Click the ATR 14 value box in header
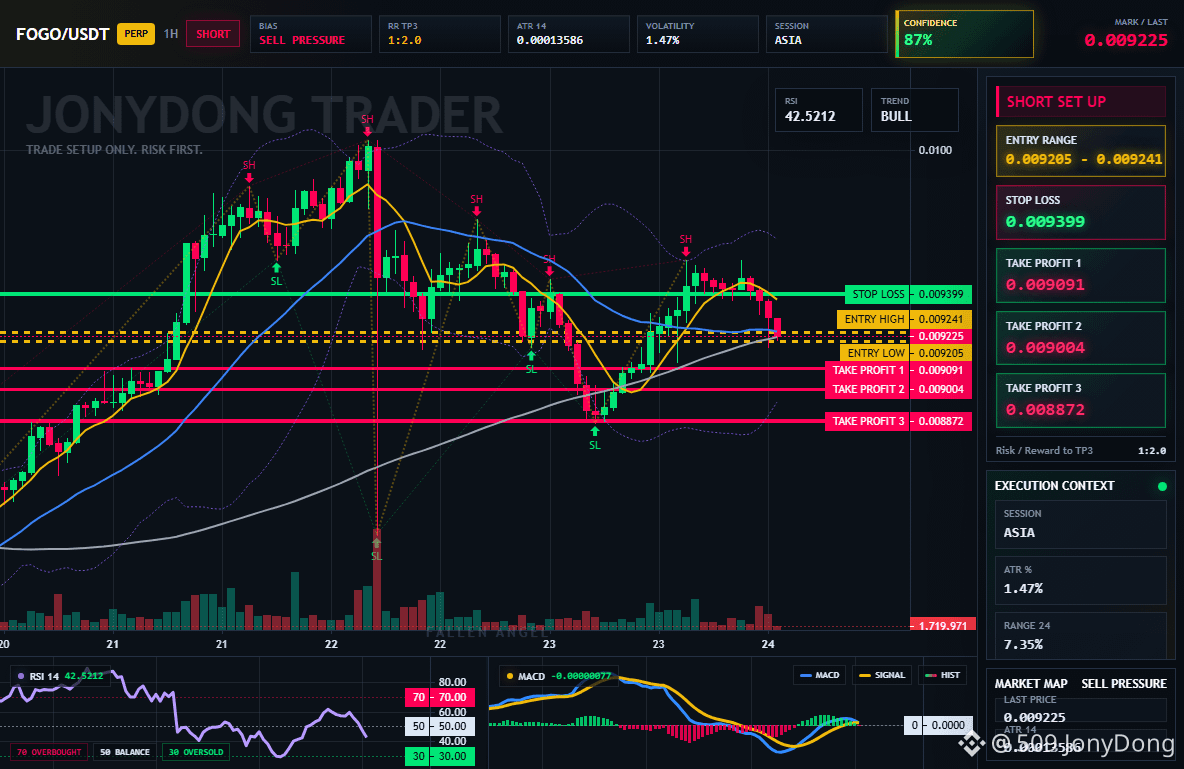 point(569,34)
